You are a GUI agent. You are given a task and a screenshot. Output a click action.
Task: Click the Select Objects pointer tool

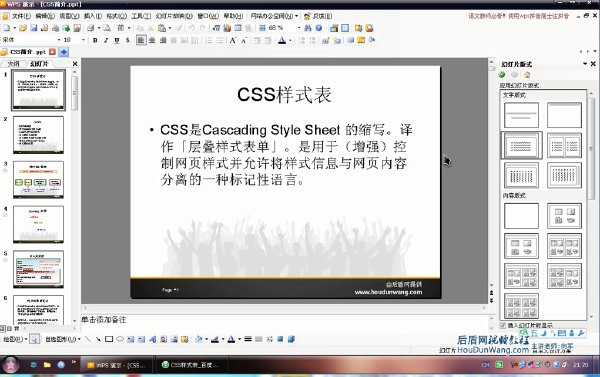tap(34, 339)
